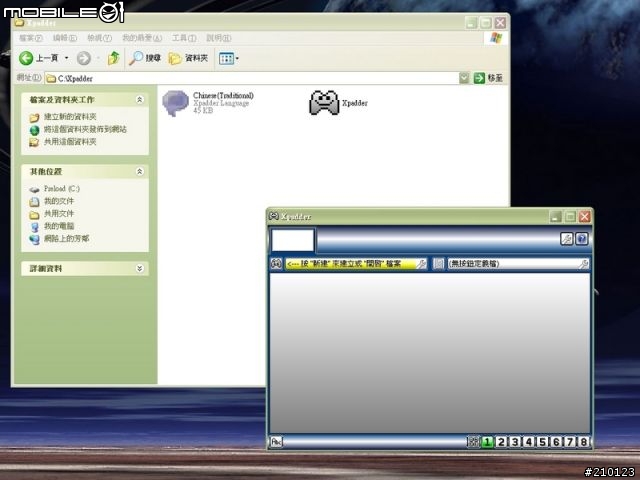The image size is (640, 480).
Task: Open the Views dropdown button in Explorer
Action: click(x=229, y=58)
